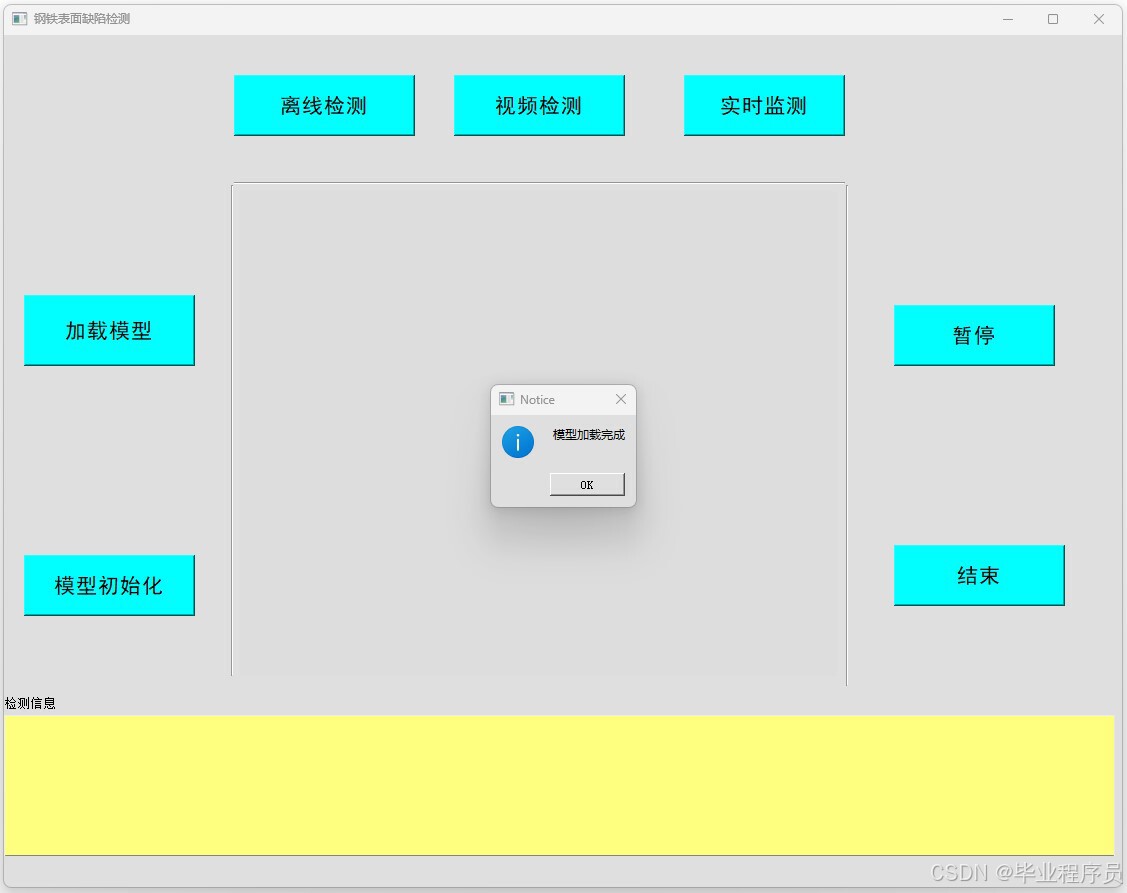The width and height of the screenshot is (1127, 893).
Task: Click inside the yellow 检测信息 text area
Action: pos(559,785)
